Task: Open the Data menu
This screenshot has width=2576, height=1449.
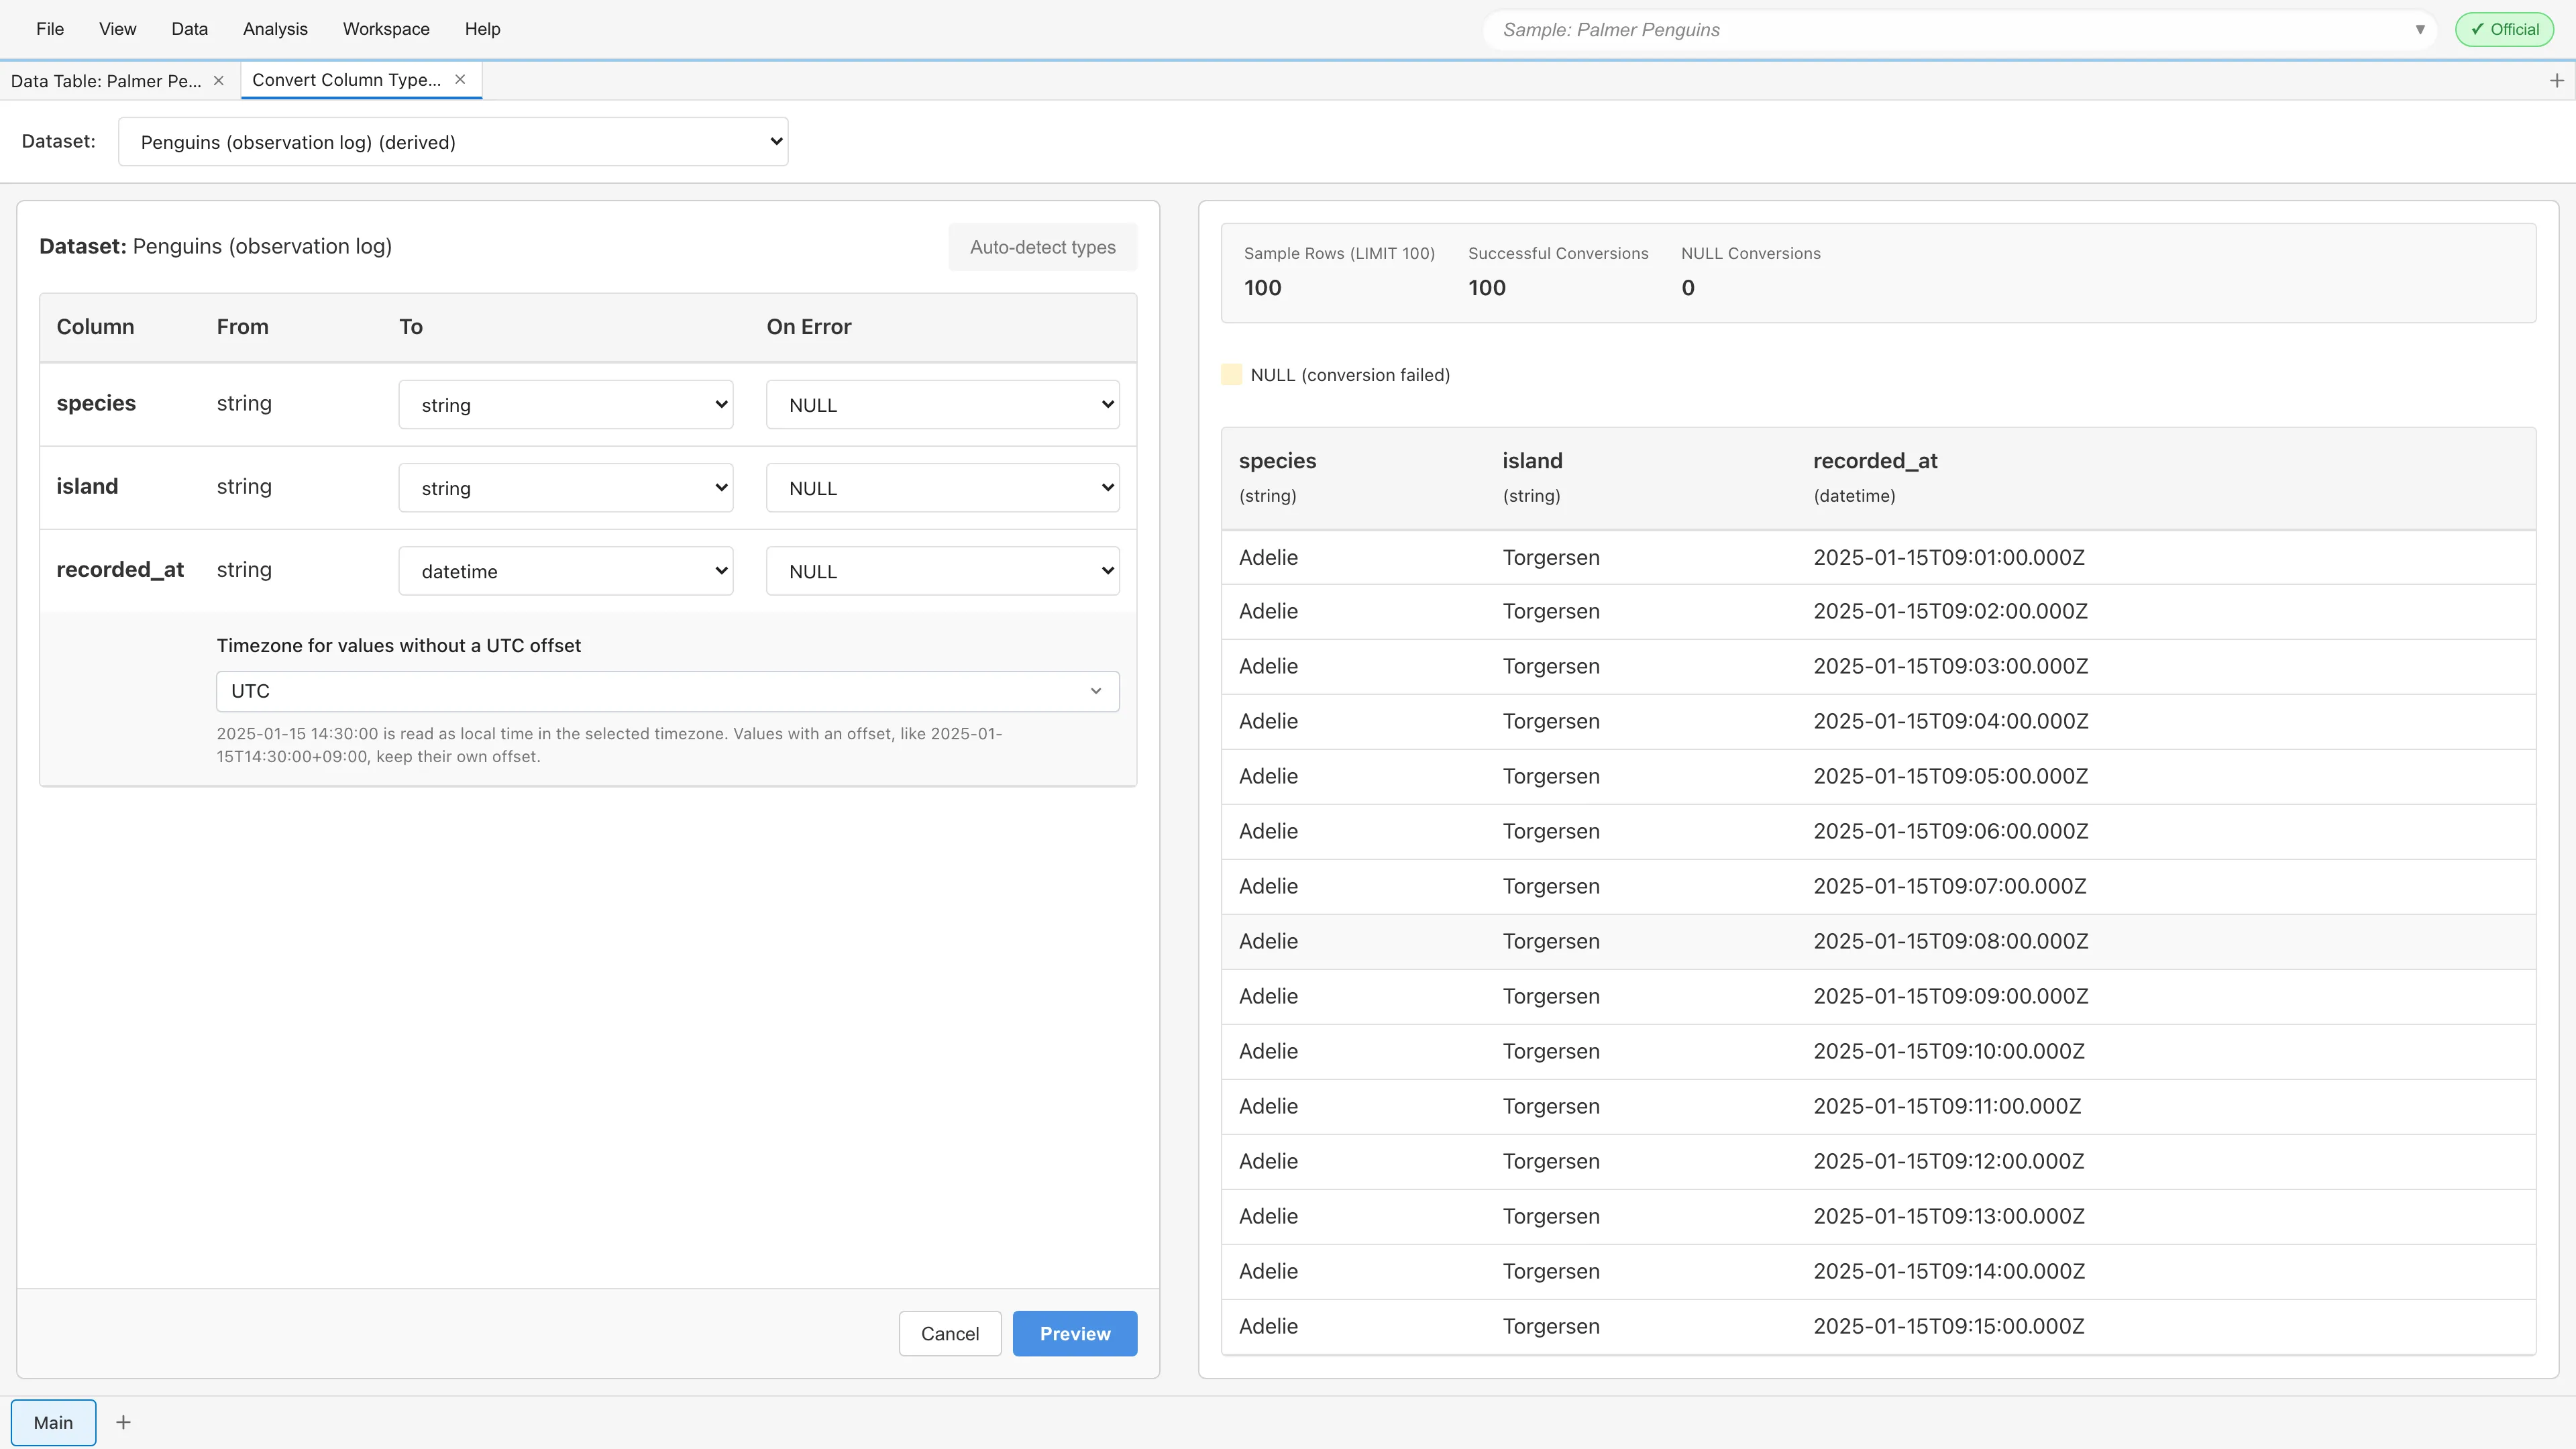Action: point(189,29)
